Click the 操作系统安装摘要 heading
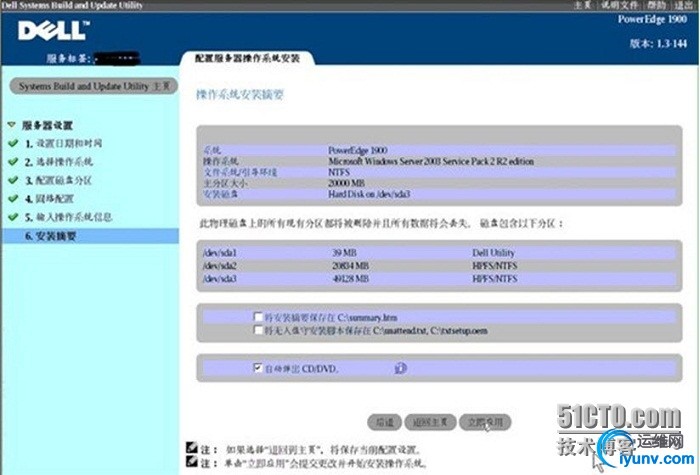 click(x=240, y=95)
